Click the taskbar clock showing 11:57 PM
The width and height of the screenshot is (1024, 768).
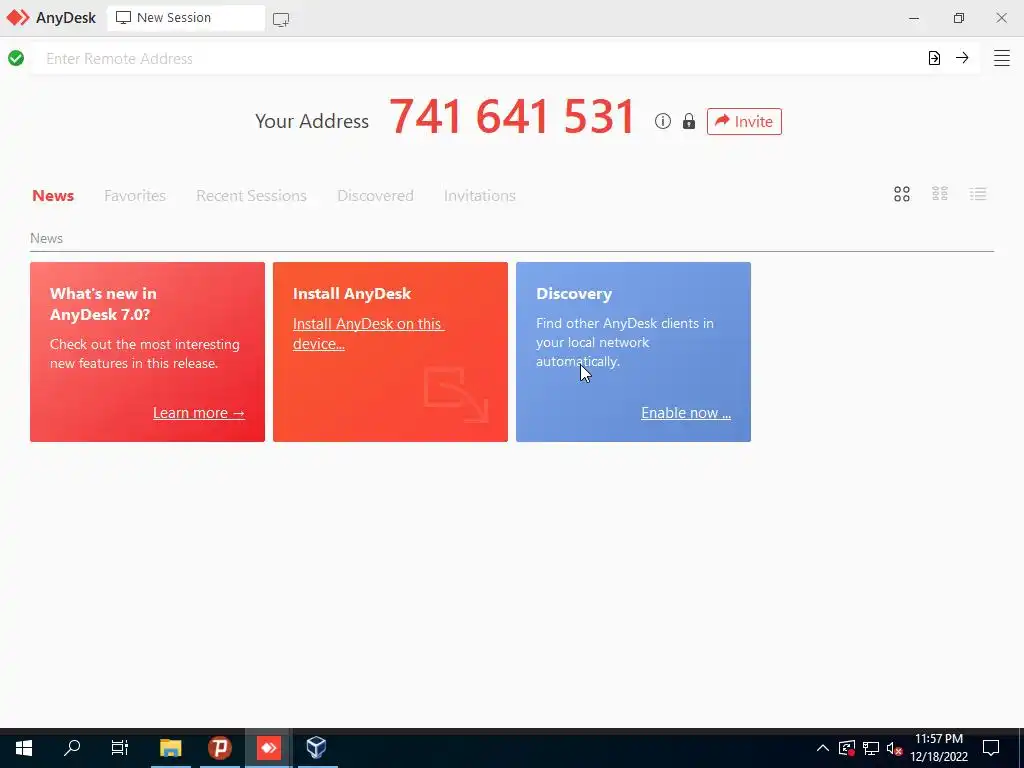tap(938, 748)
